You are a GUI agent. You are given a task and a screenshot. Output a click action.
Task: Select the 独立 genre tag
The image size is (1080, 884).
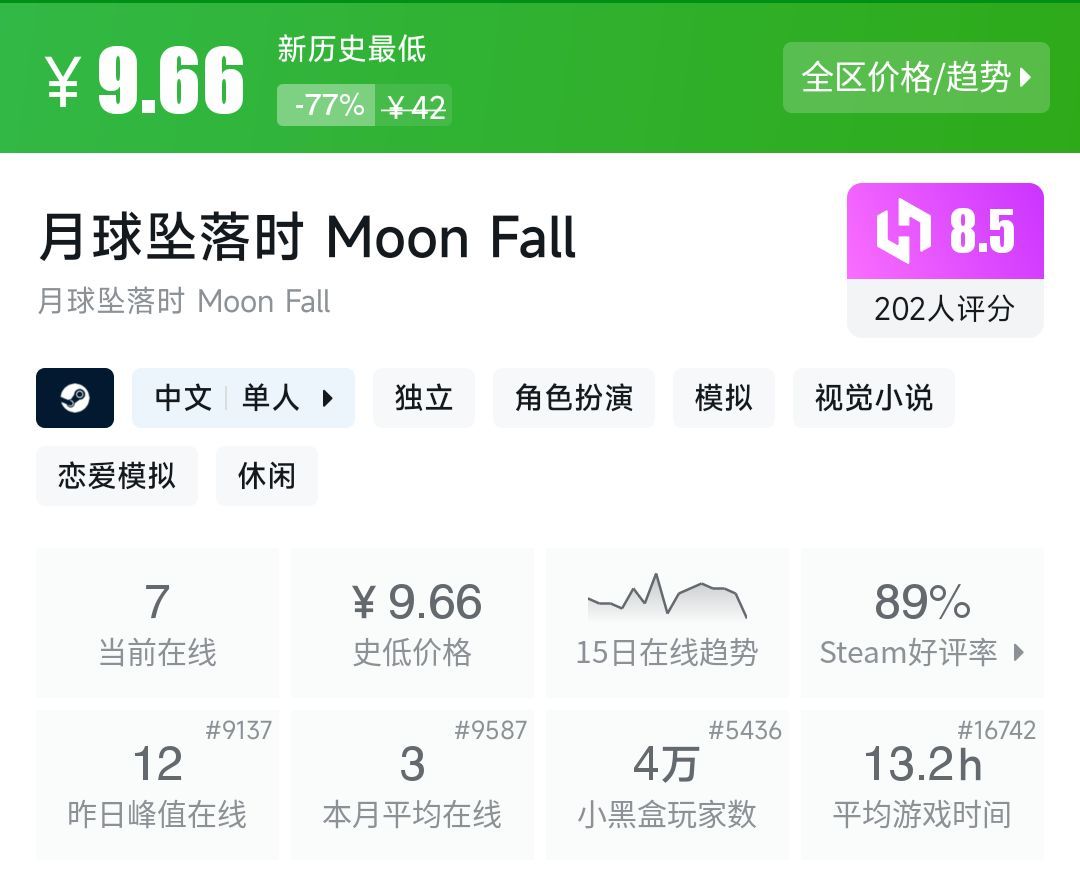(x=424, y=398)
